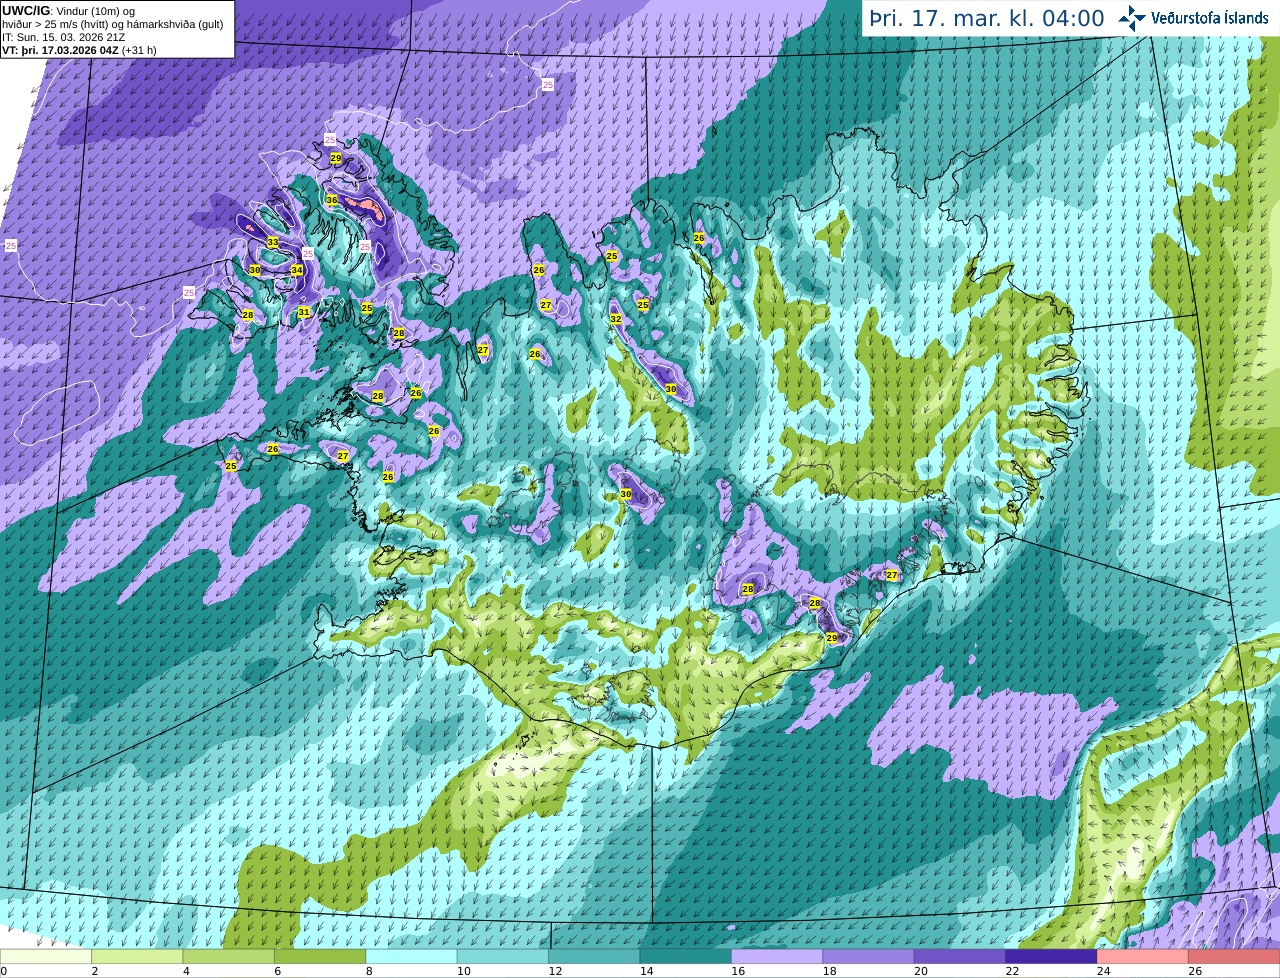Click the UWC/IG Vindur (10m) title line
1280x978 pixels.
click(x=68, y=10)
